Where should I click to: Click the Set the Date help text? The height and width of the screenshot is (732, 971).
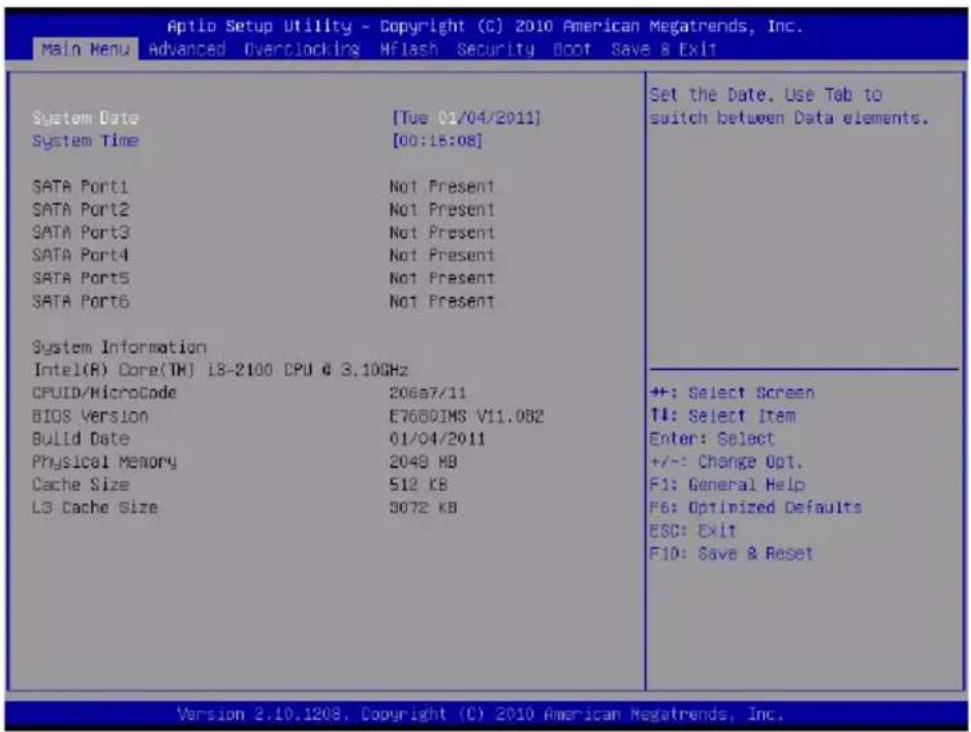click(789, 107)
